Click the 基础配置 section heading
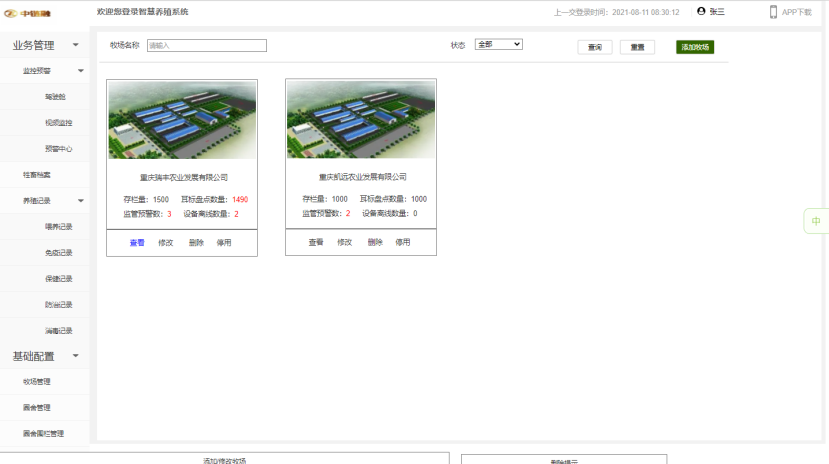This screenshot has width=829, height=464. pos(33,356)
